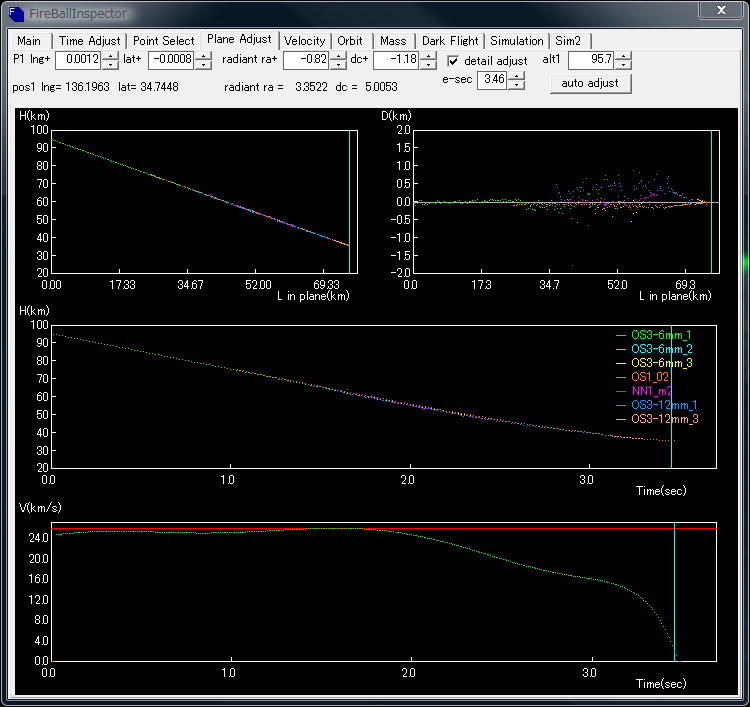Image resolution: width=750 pixels, height=707 pixels.
Task: Go to the Dark Flight tab
Action: point(450,41)
